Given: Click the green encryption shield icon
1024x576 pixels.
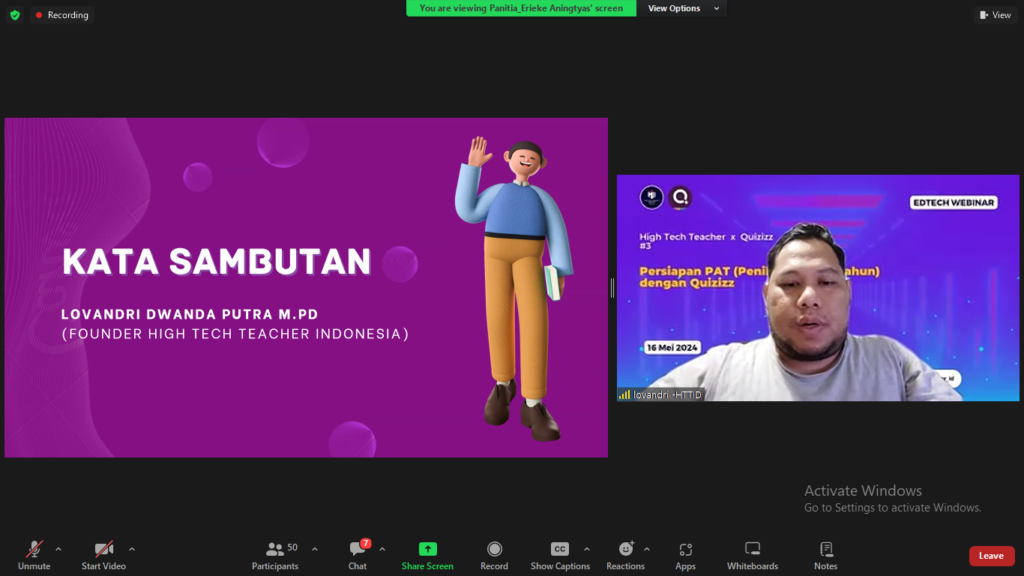Looking at the screenshot, I should tap(15, 15).
